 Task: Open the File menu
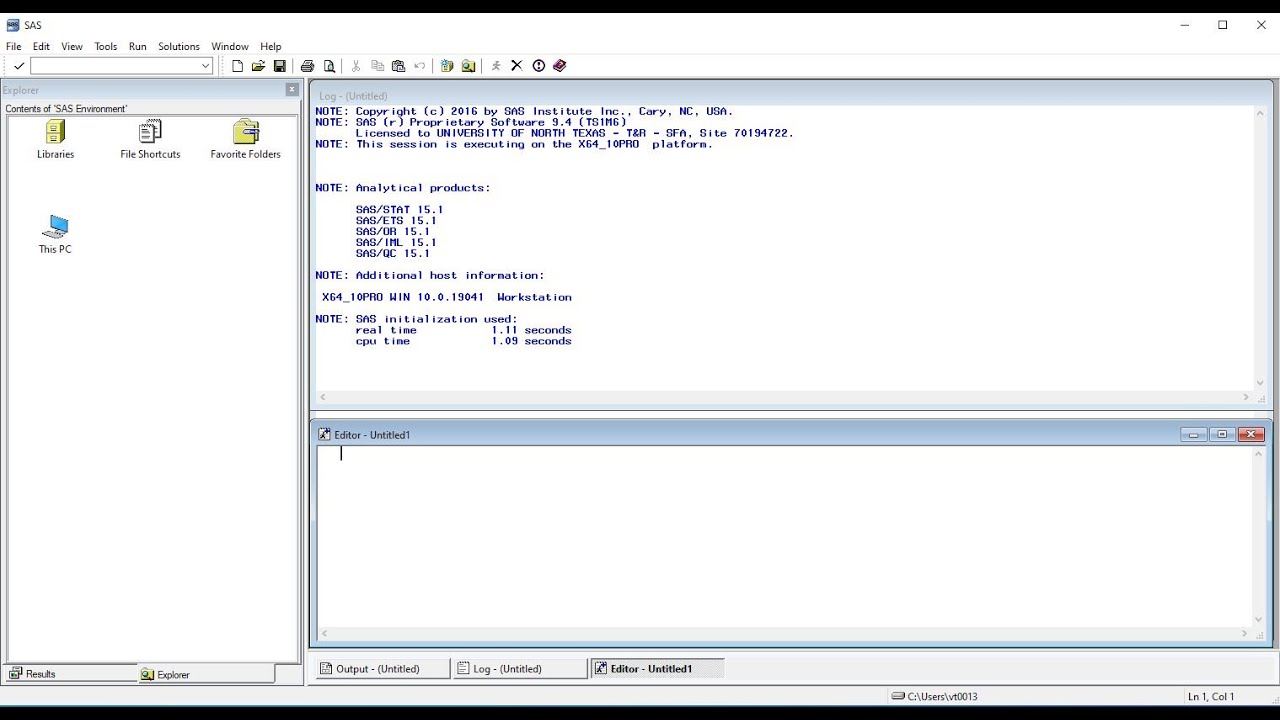[x=14, y=46]
